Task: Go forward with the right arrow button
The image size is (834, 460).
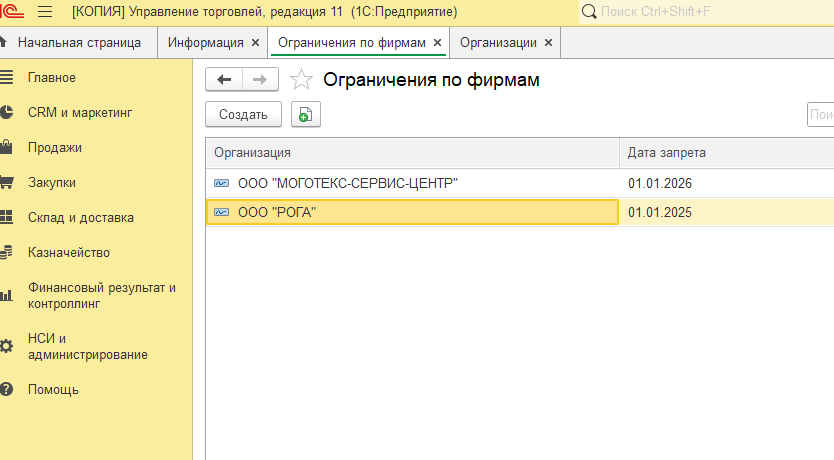Action: click(260, 80)
